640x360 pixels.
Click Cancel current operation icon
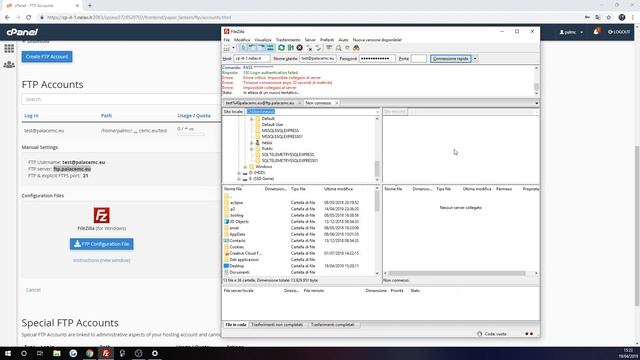(300, 48)
